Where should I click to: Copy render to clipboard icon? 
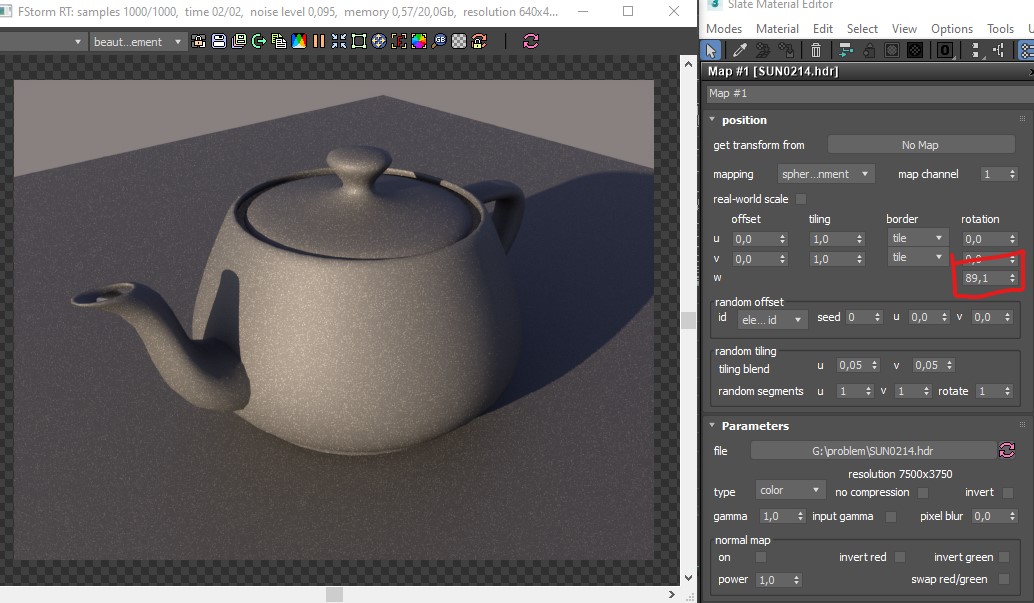click(x=279, y=42)
